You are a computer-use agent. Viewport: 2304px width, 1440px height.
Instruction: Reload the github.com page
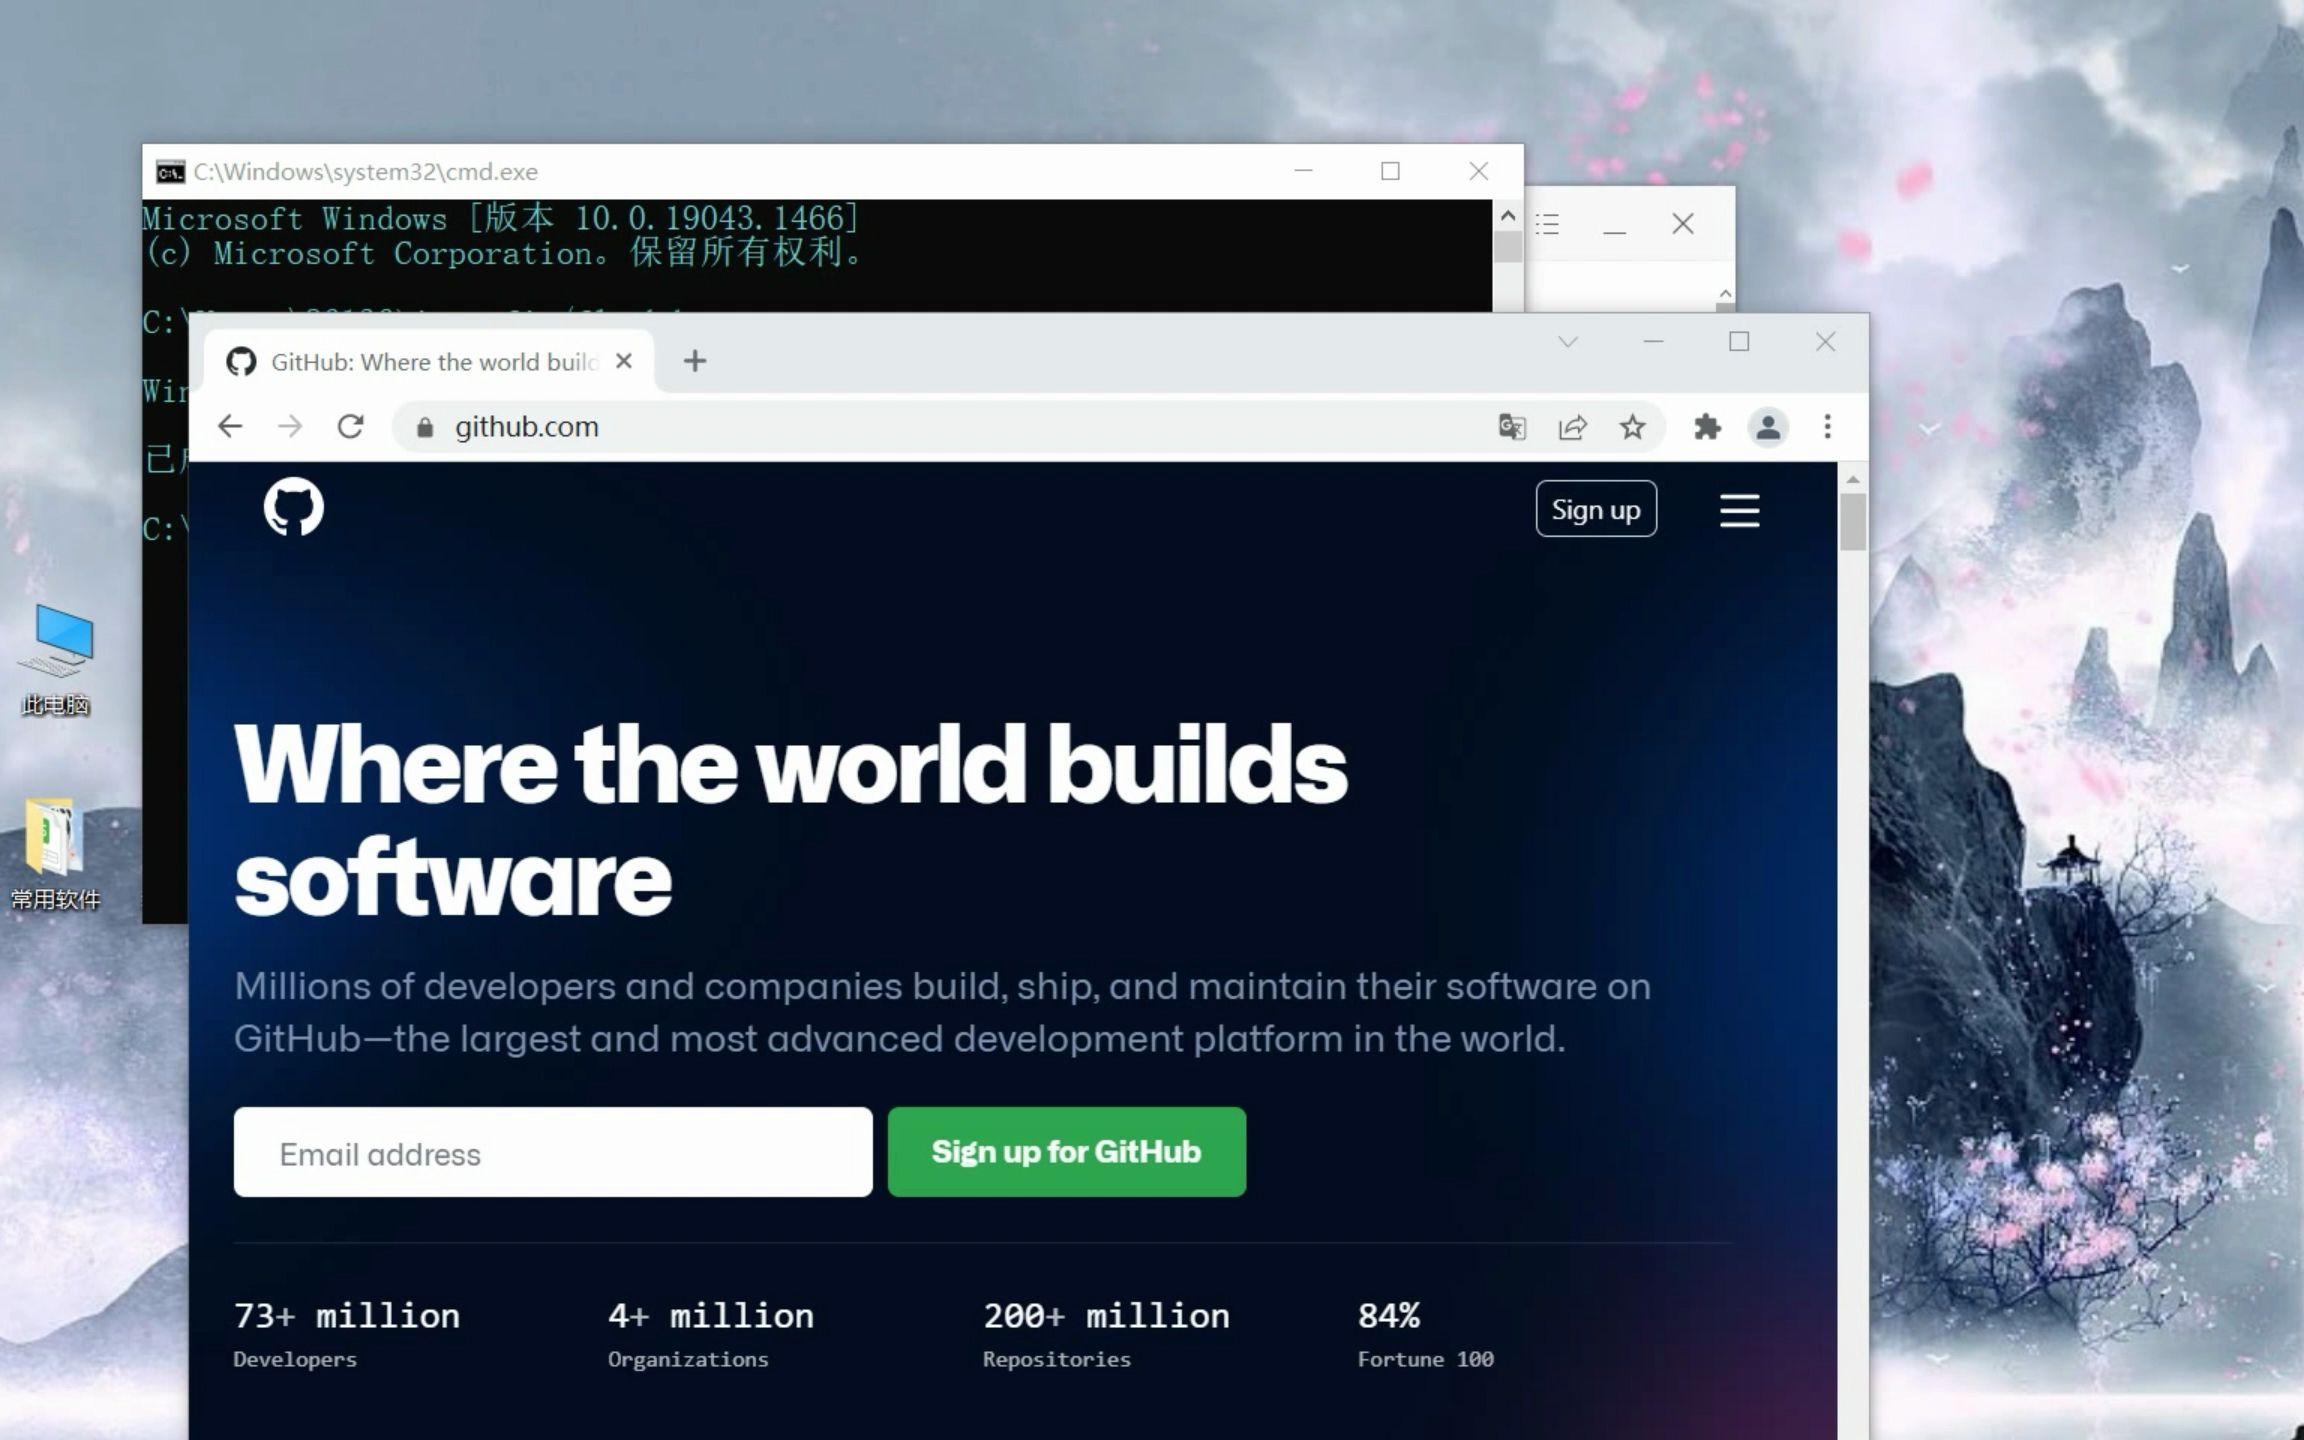[350, 427]
